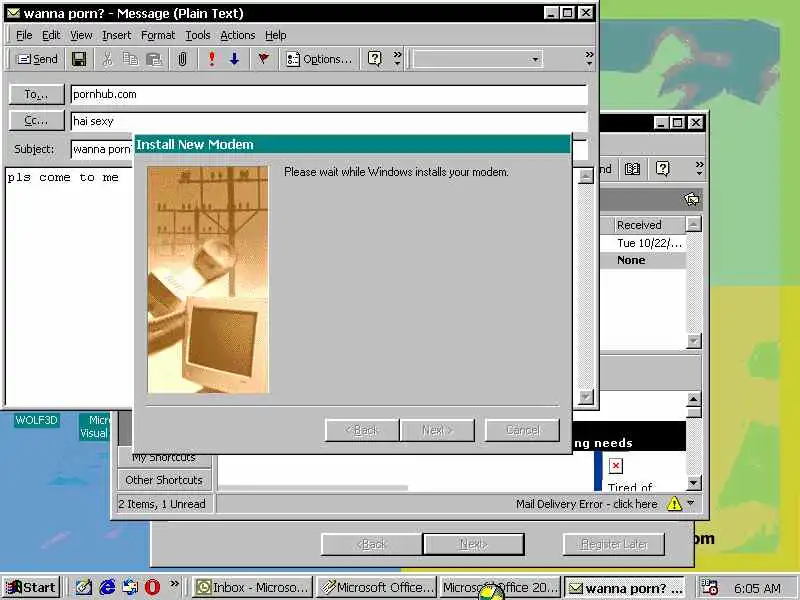Click Next in Install New Modem dialog

coord(437,431)
